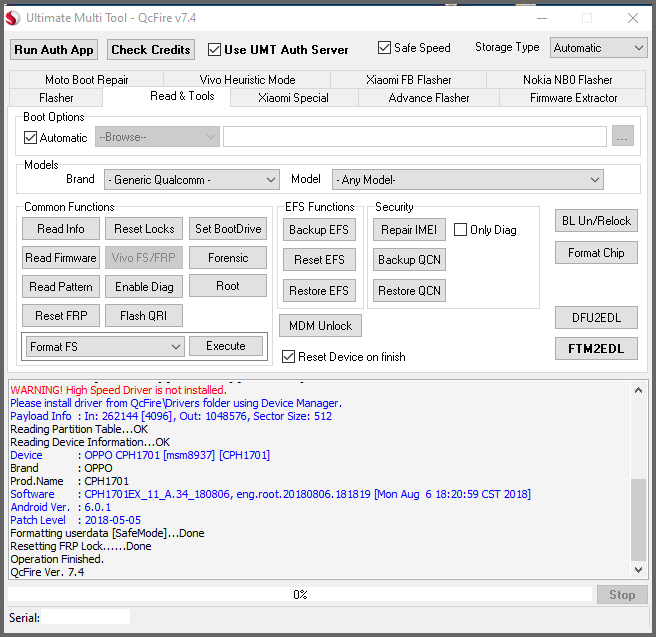Click the 'WARNING! High Speed Driver' log line

(118, 390)
